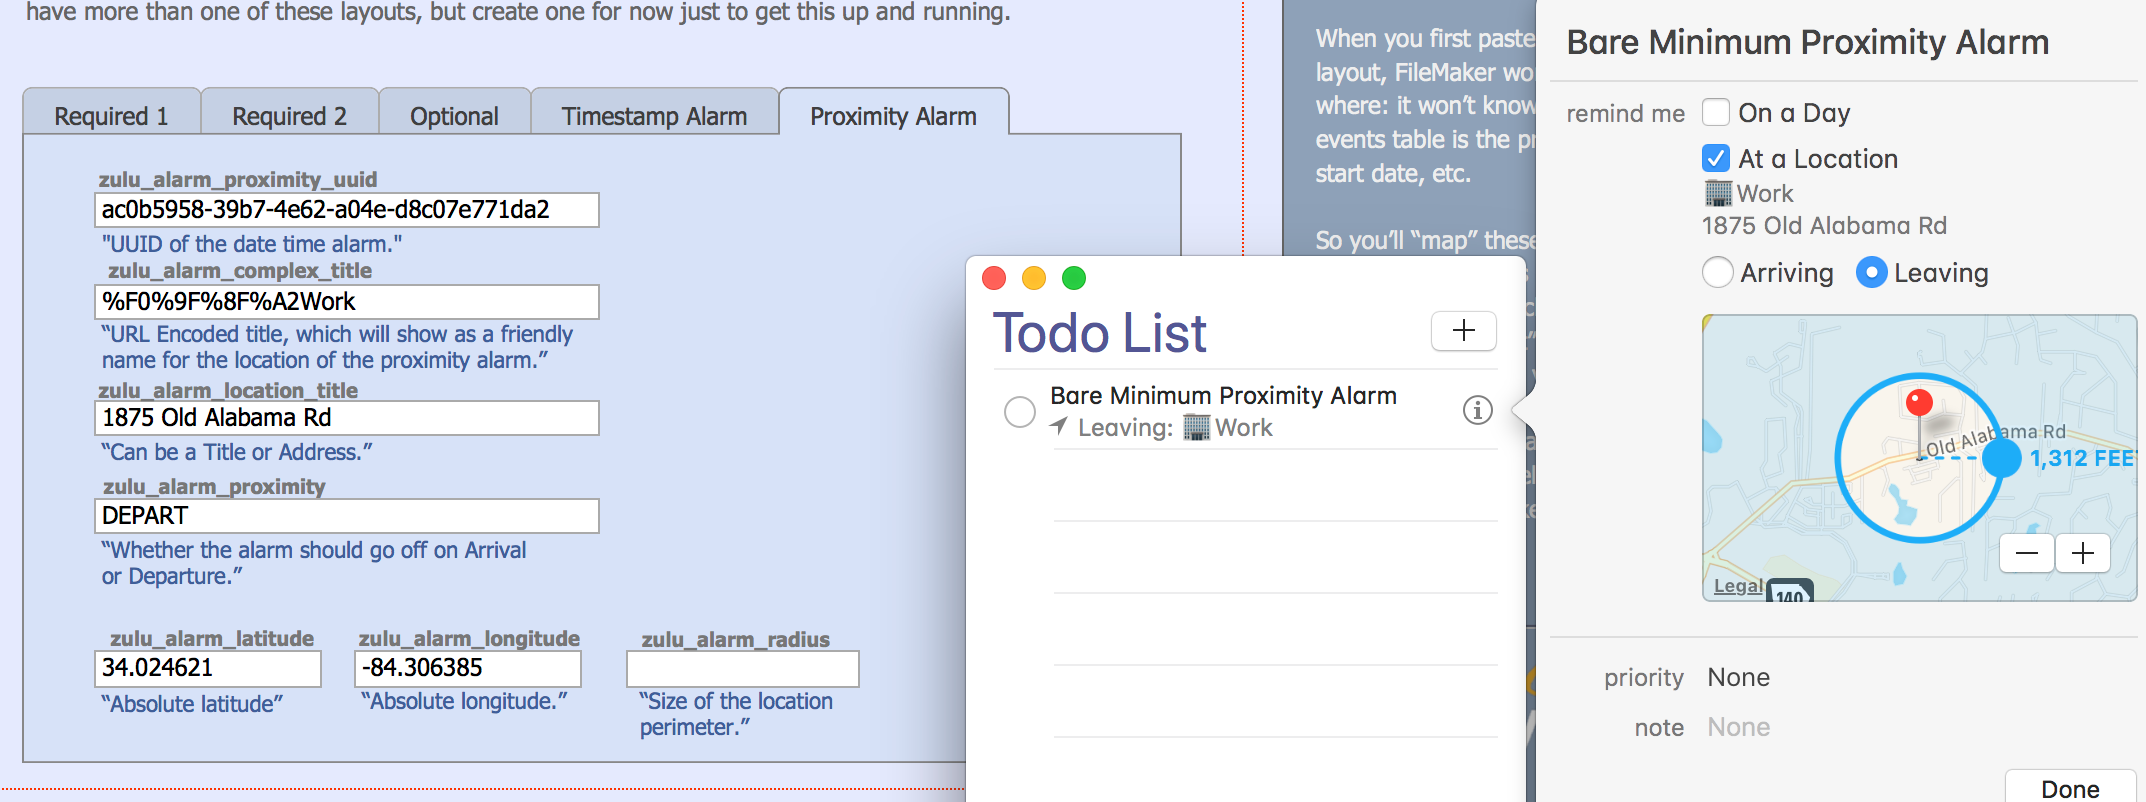Select the Optional tab
2146x802 pixels.
(454, 116)
